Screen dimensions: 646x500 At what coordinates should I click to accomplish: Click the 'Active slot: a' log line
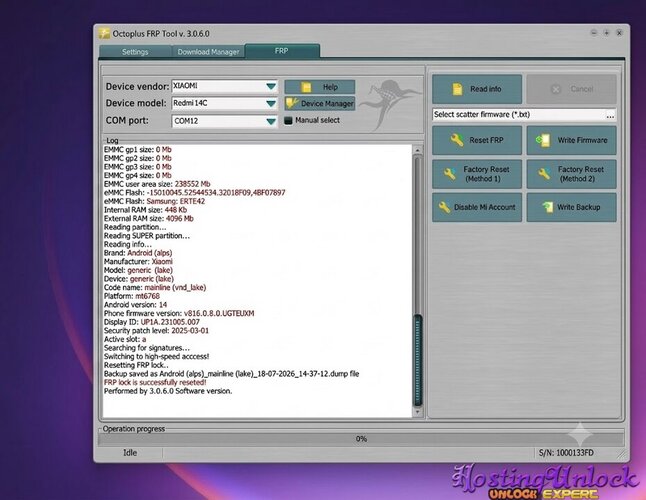125,339
